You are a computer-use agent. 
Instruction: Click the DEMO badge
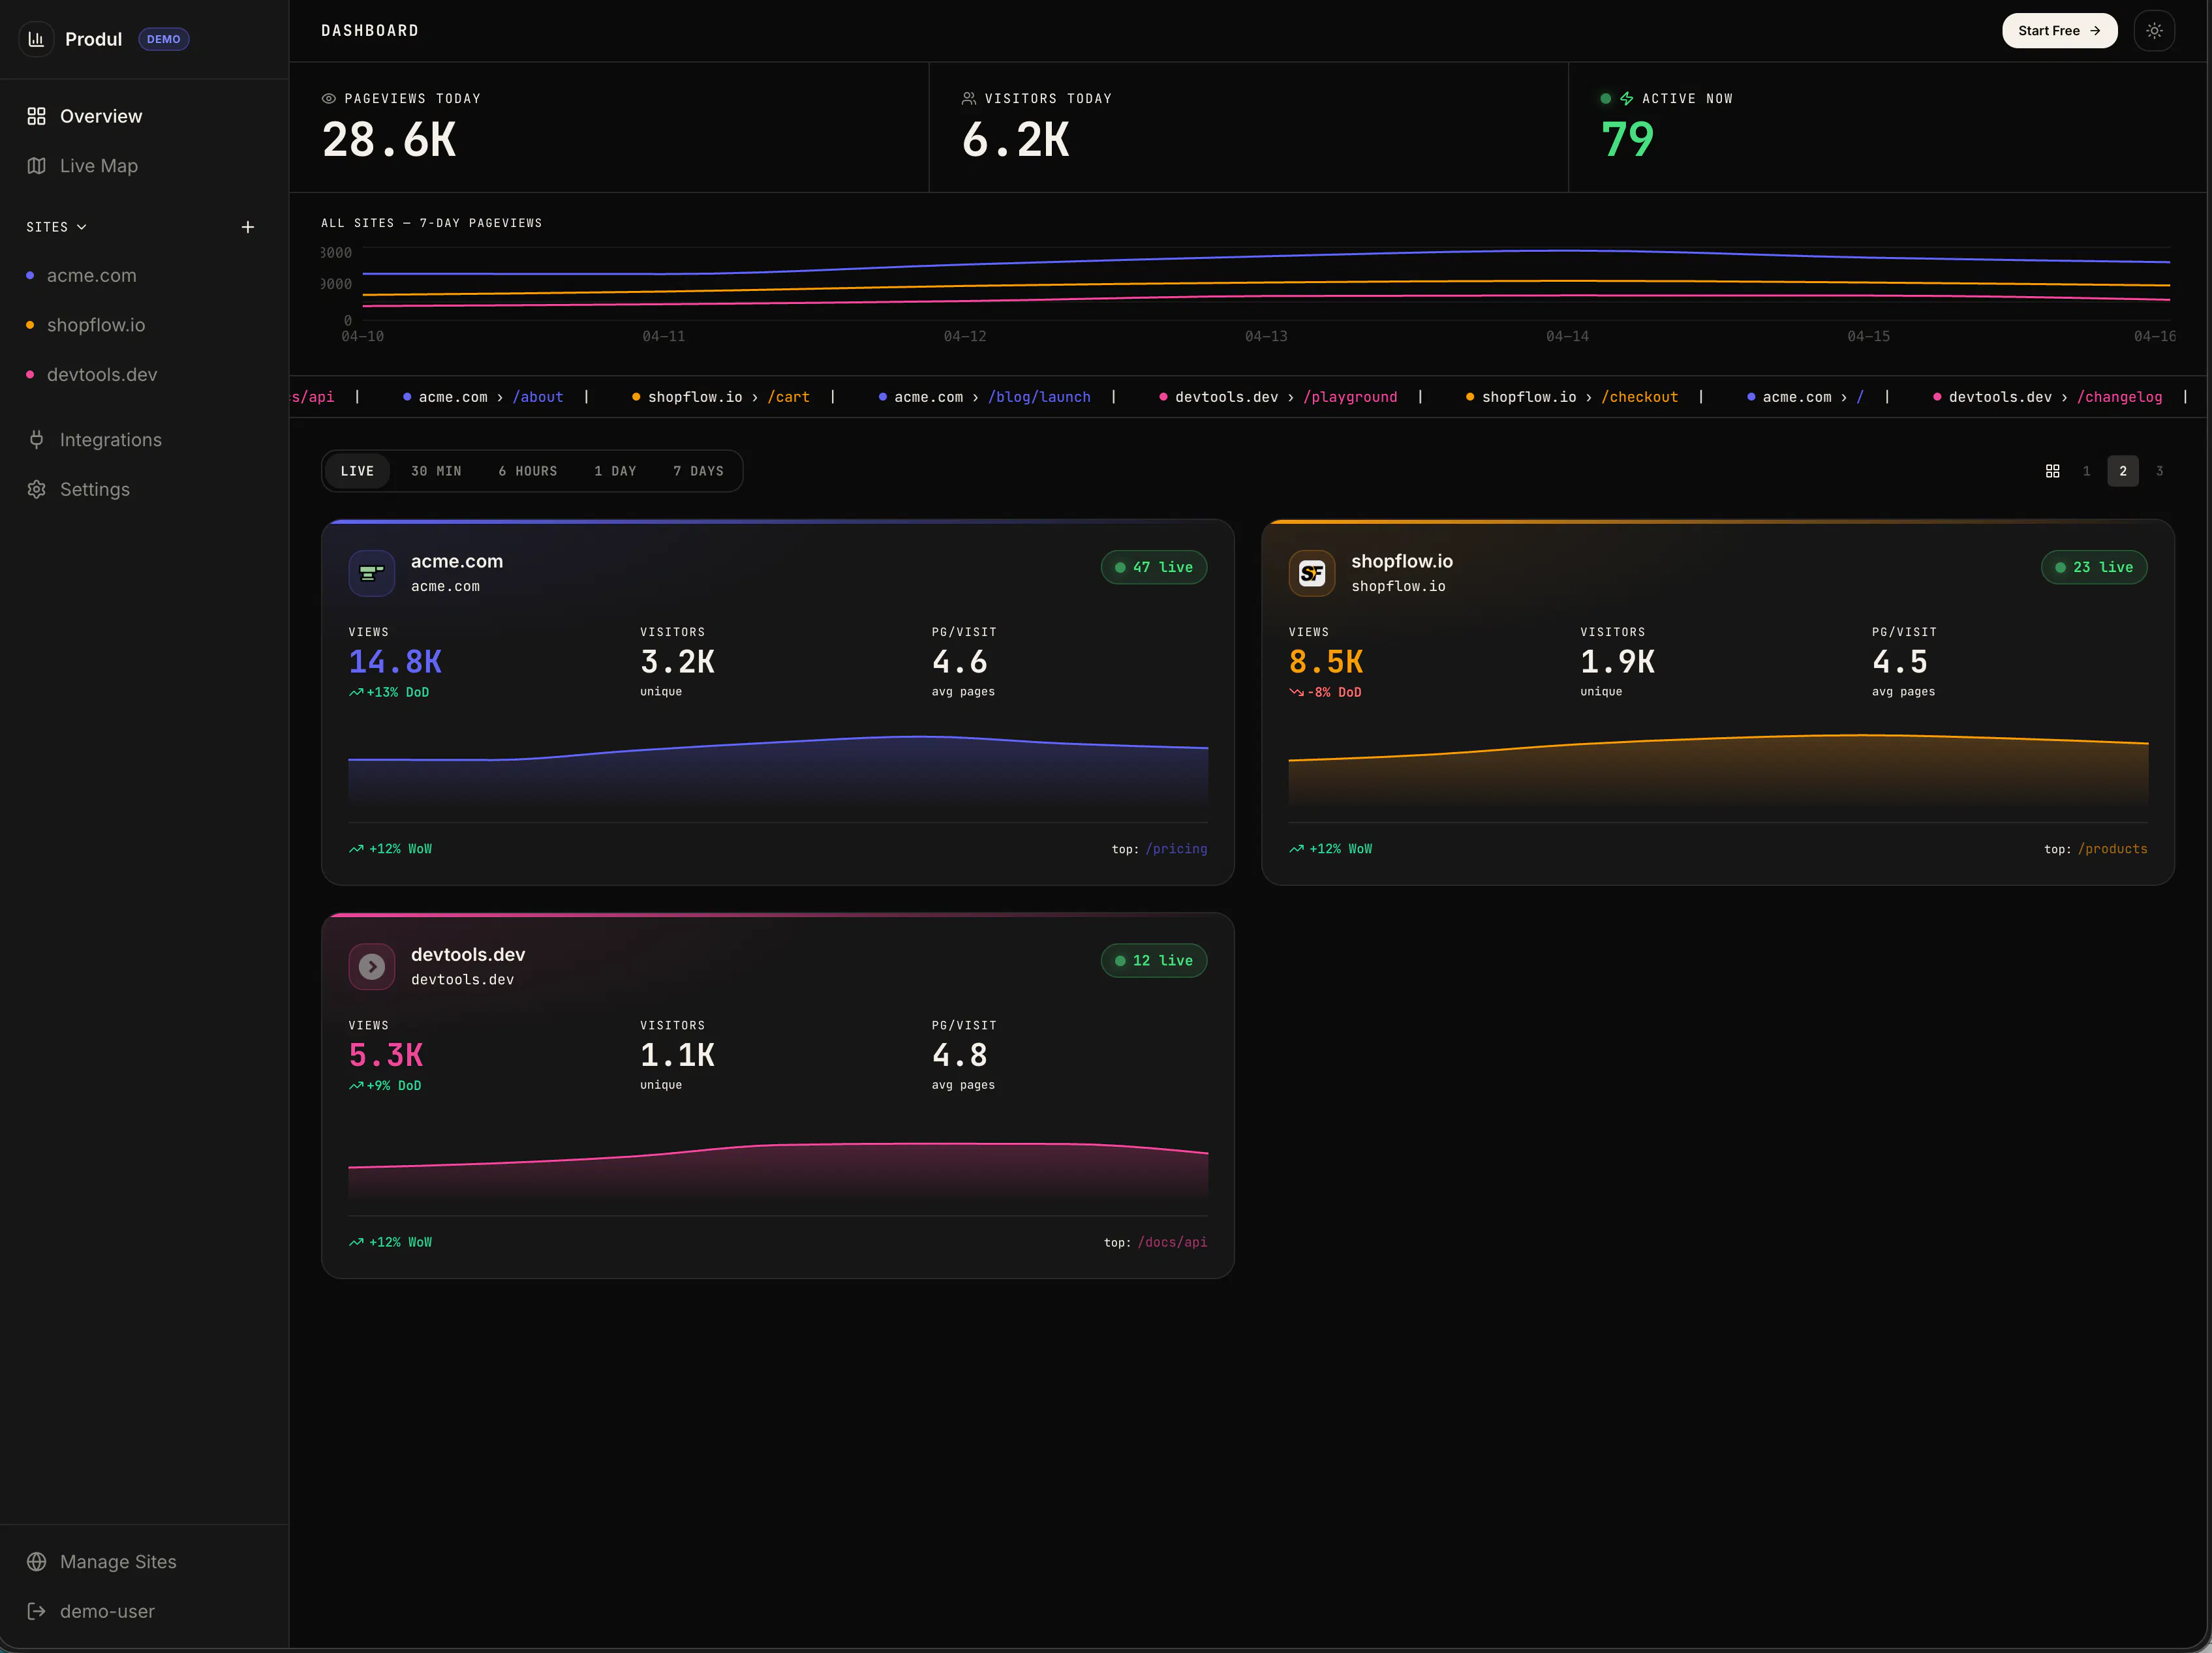[x=164, y=39]
